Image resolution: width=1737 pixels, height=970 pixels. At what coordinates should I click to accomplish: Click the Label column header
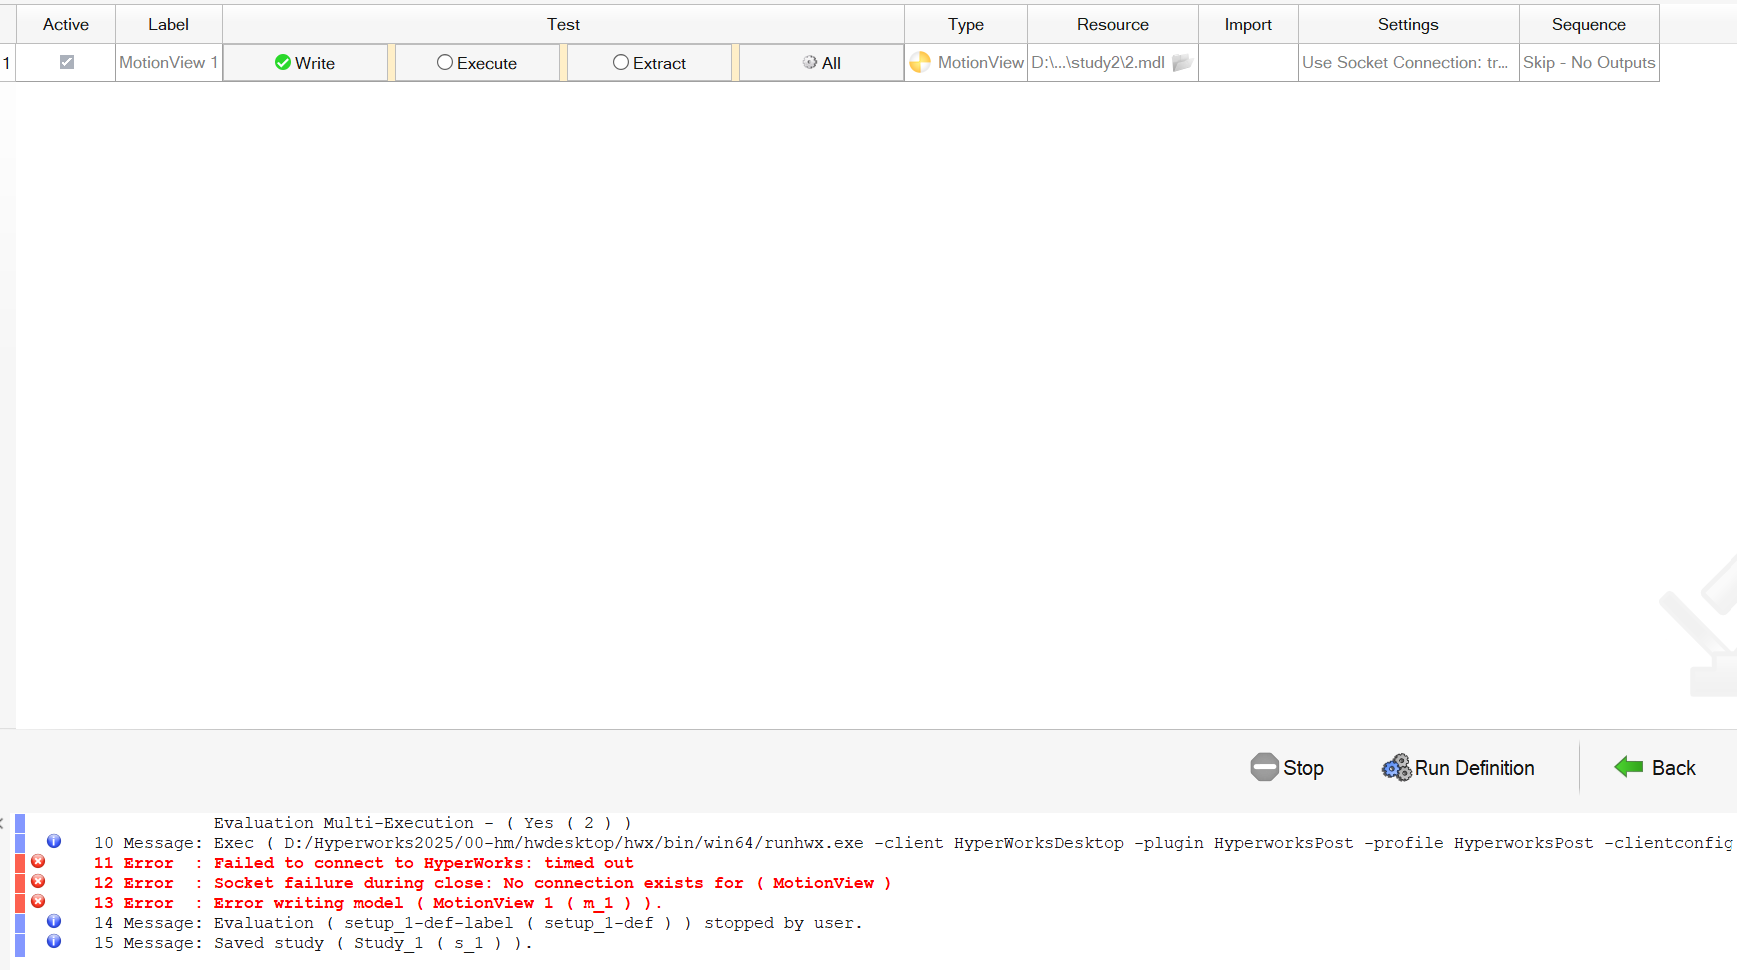[168, 24]
